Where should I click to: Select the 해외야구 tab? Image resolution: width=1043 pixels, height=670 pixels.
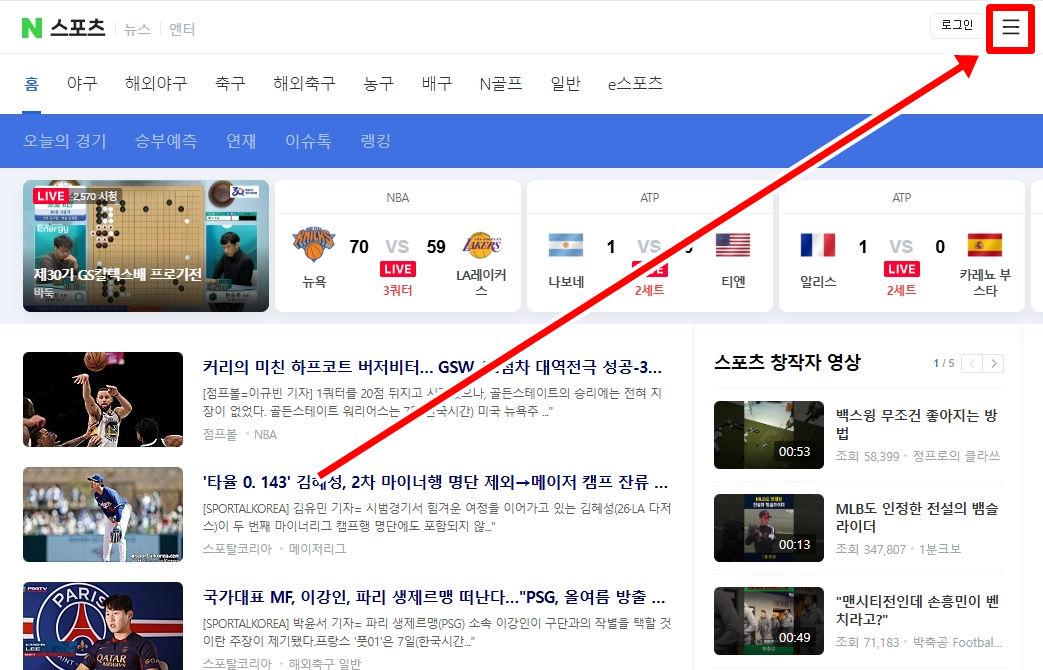[x=156, y=84]
